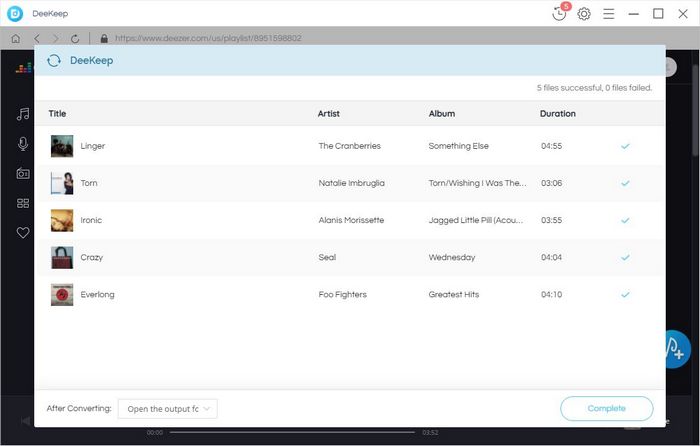This screenshot has width=700, height=446.
Task: Click artist Alanis Morissette
Action: (351, 220)
